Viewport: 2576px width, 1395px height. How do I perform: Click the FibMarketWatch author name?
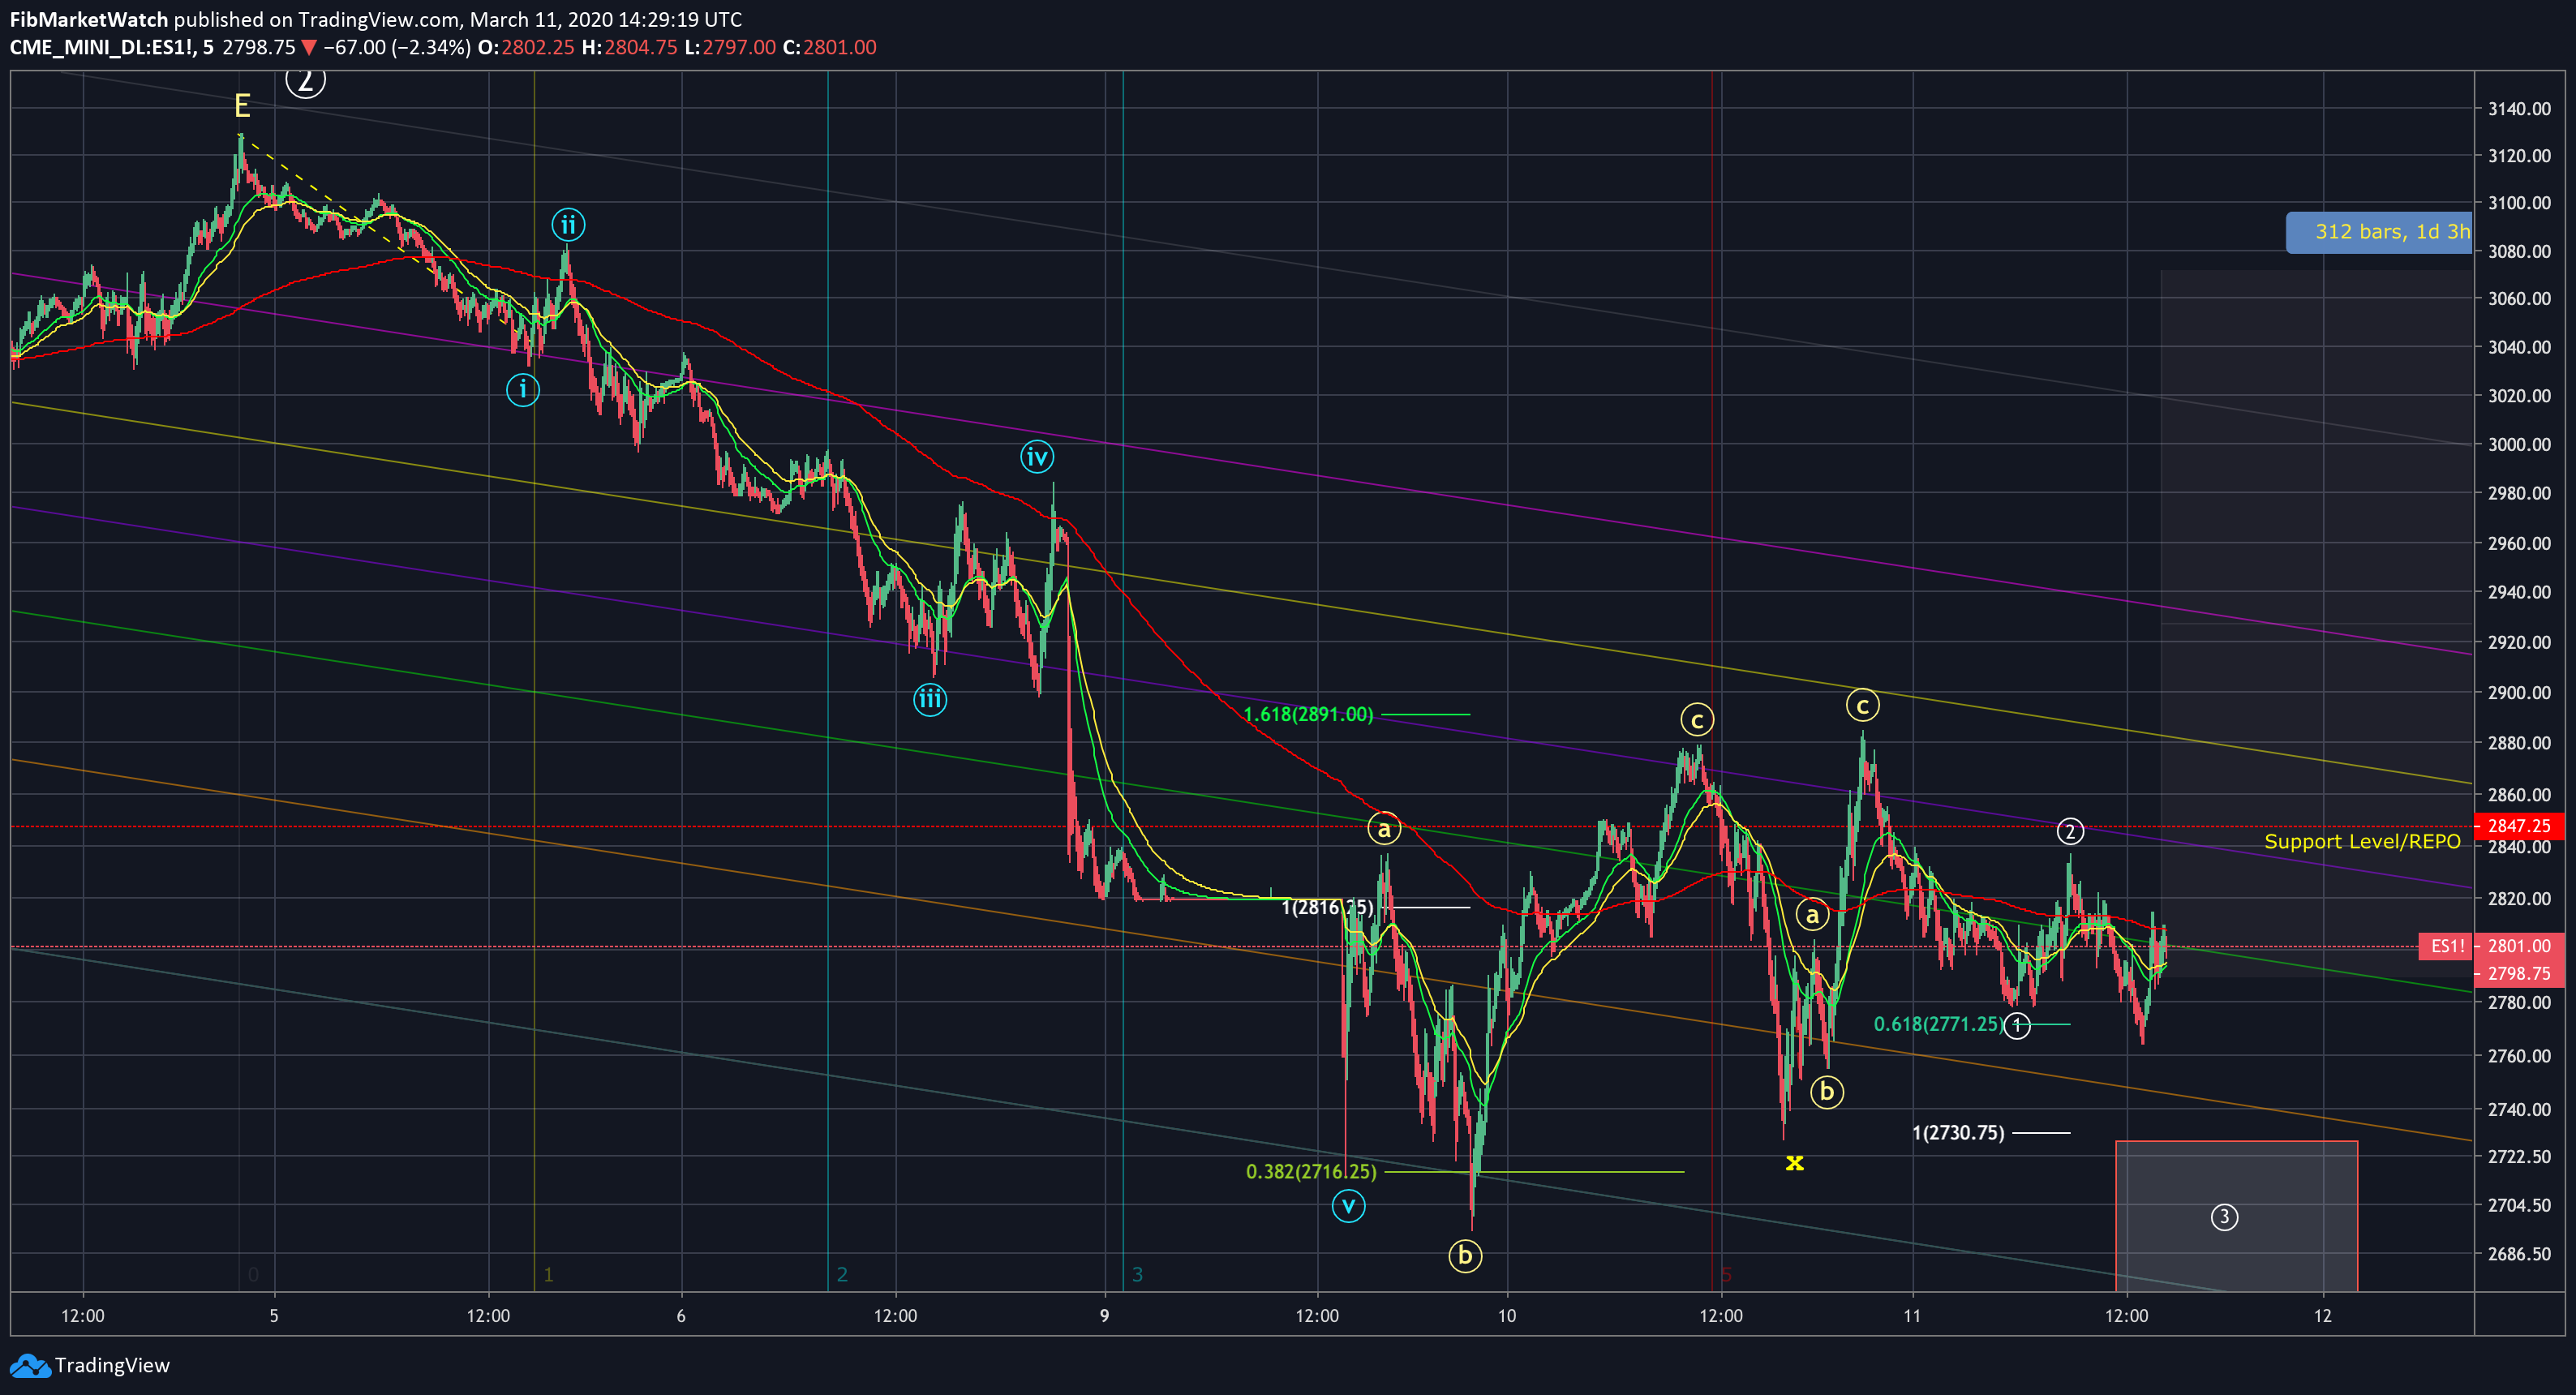coord(89,19)
